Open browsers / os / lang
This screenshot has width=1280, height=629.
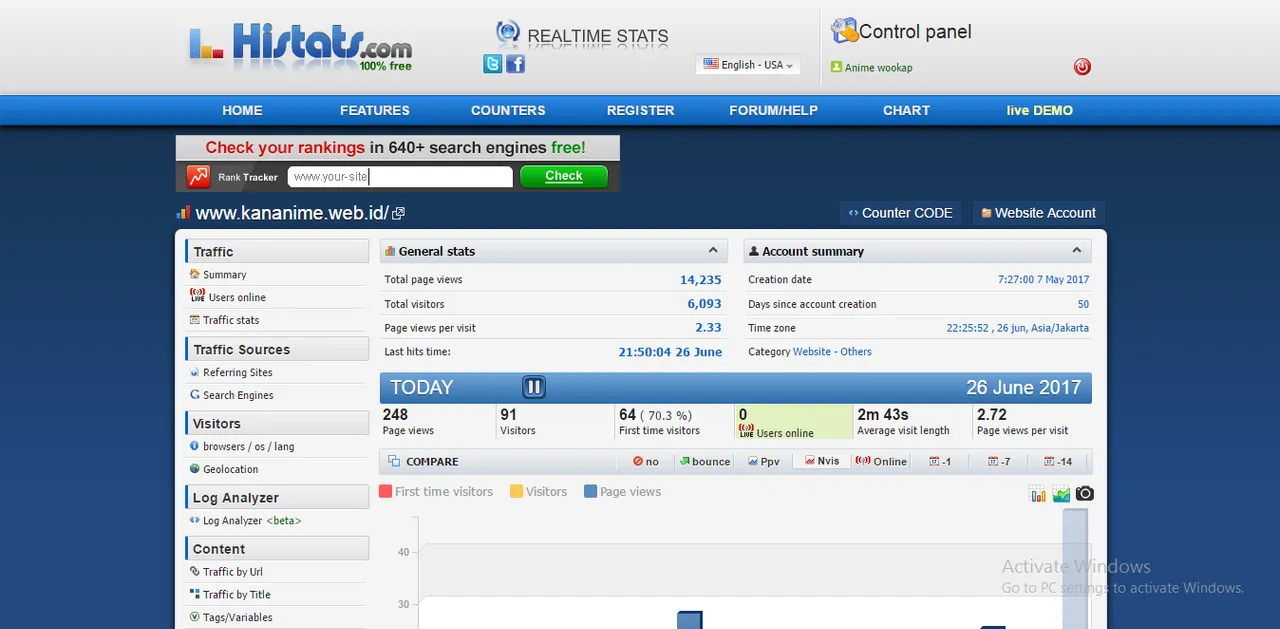(249, 446)
